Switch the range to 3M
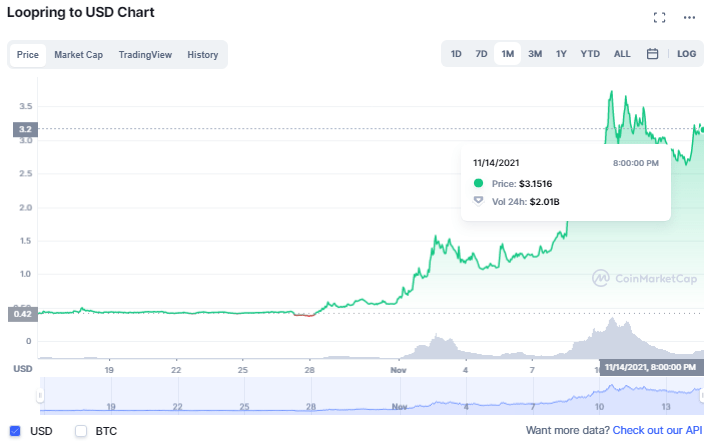The height and width of the screenshot is (441, 706). coord(535,54)
